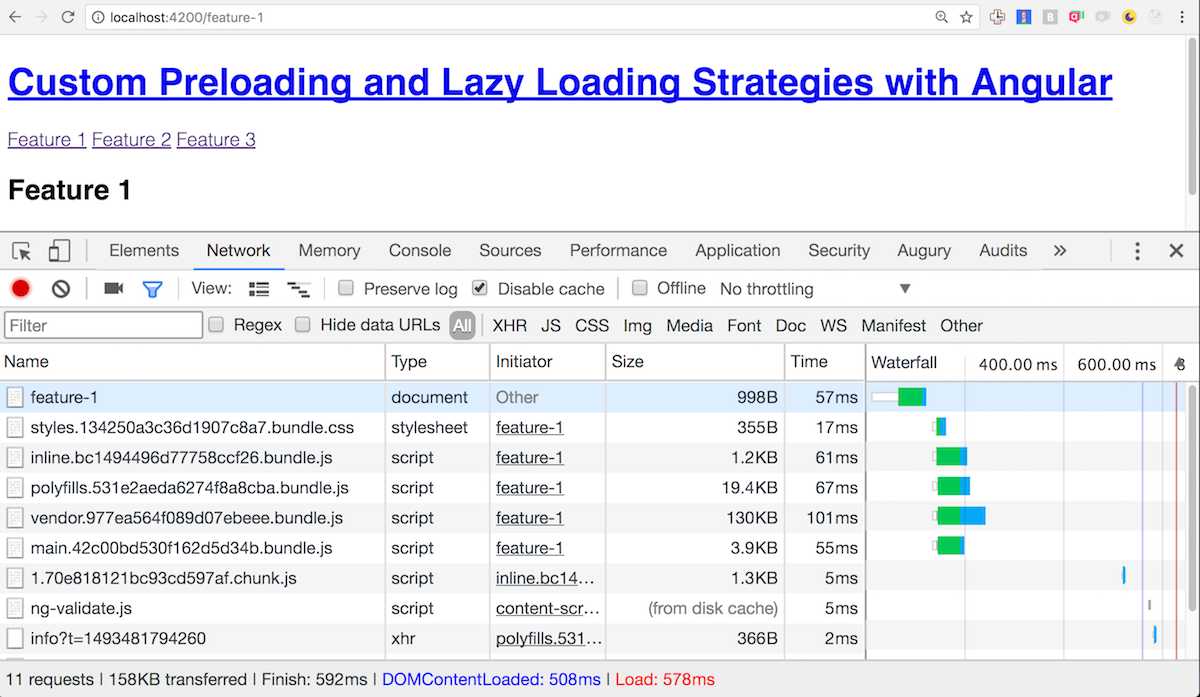Viewport: 1200px width, 697px height.
Task: Bookmark page with the star icon
Action: point(967,17)
